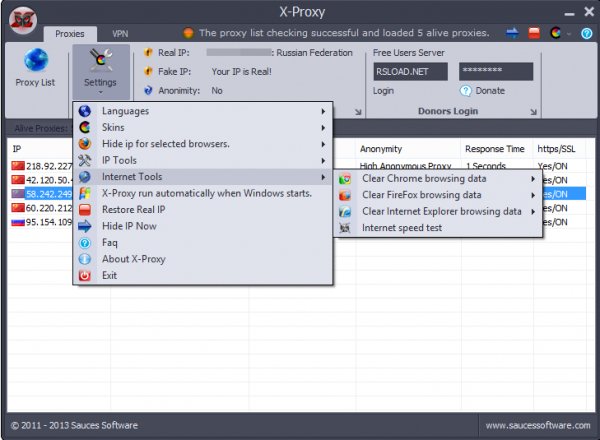This screenshot has width=600, height=440.
Task: Open About X-Proxy menu entry
Action: pyautogui.click(x=202, y=259)
